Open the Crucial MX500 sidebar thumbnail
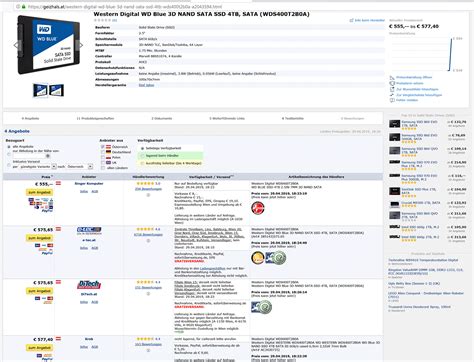This screenshot has width=474, height=362. point(394,204)
